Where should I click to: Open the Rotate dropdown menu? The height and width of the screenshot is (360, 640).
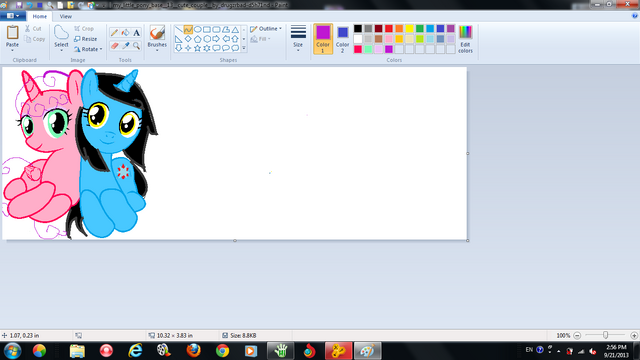[88, 49]
